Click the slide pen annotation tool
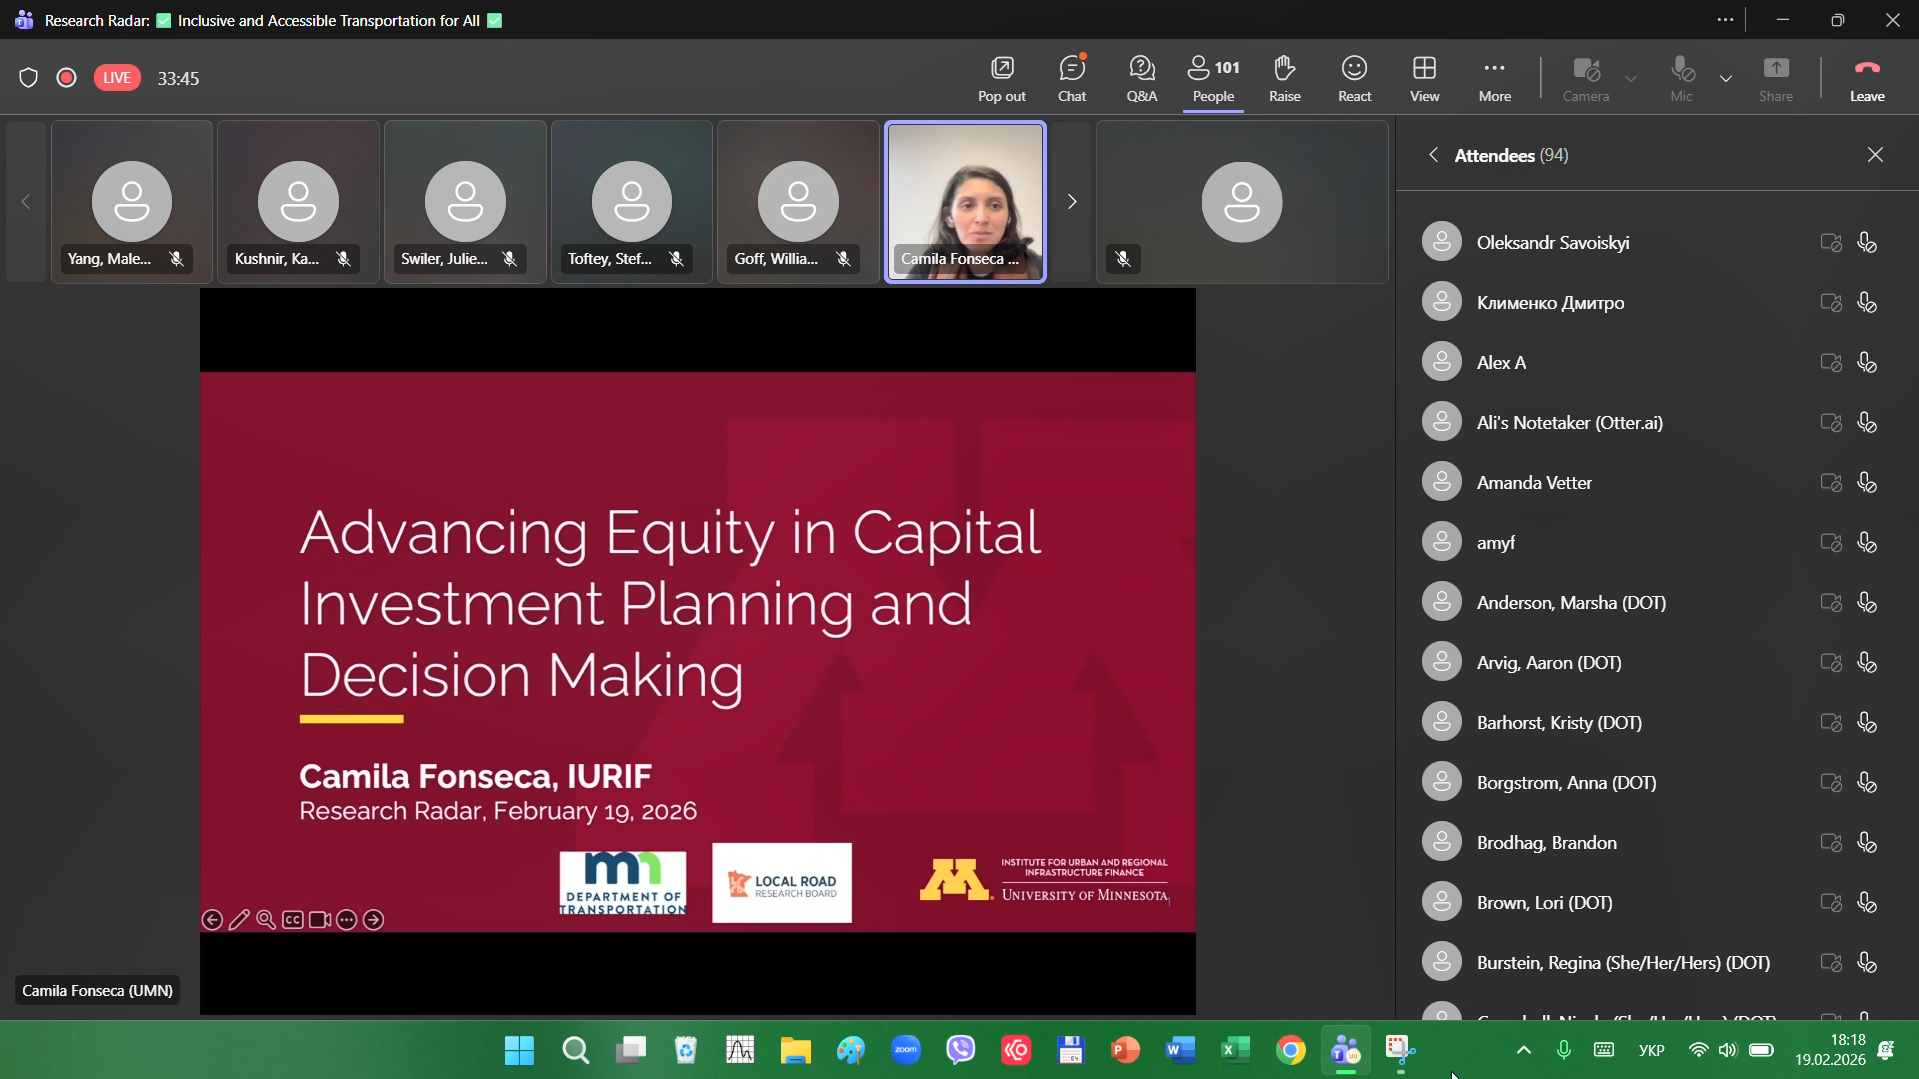 239,920
